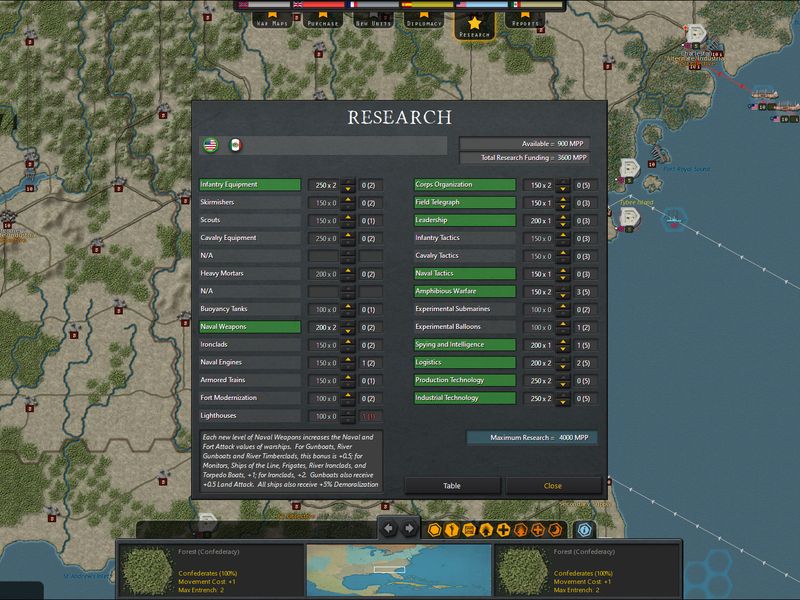Toggle the flag banner hex icon

469,530
